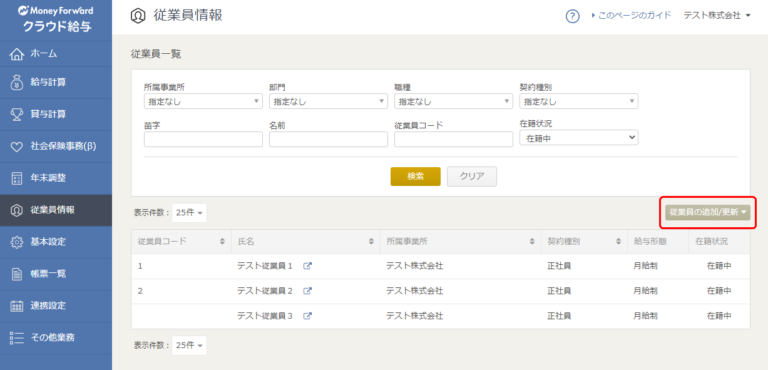Open external link icon for テスト従業員 3
This screenshot has height=370, width=768.
(x=308, y=316)
